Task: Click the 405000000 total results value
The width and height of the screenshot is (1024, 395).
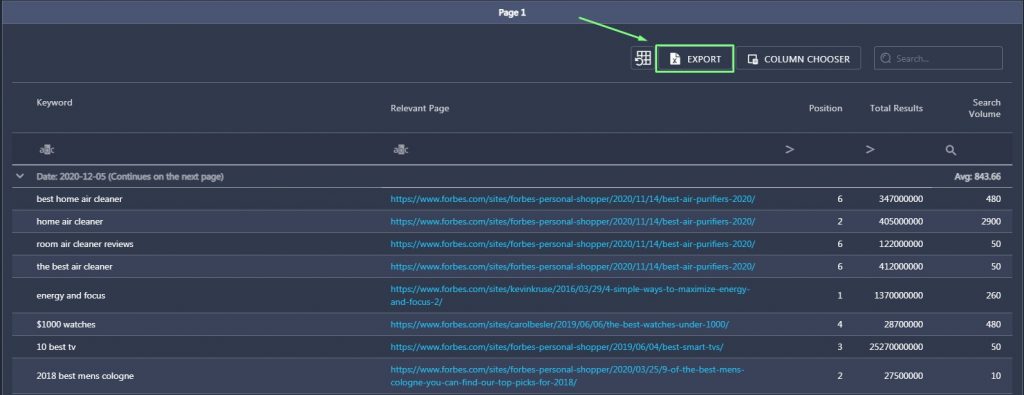Action: click(901, 221)
